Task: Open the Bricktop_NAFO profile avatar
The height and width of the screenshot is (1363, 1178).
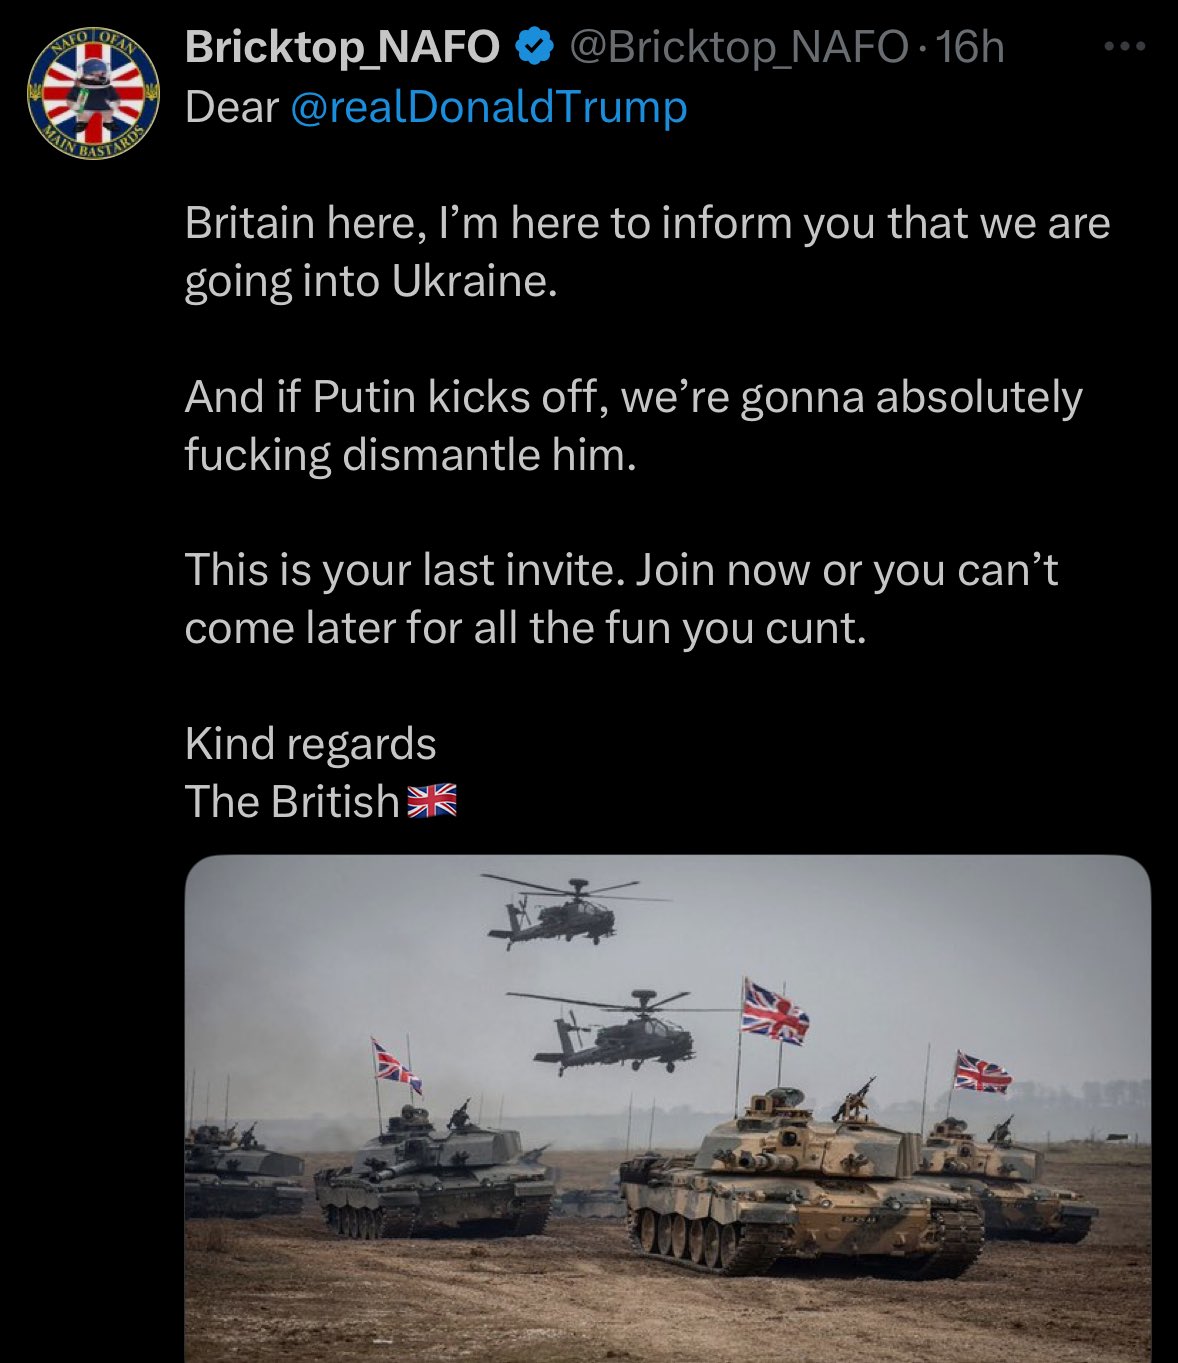Action: pyautogui.click(x=93, y=93)
